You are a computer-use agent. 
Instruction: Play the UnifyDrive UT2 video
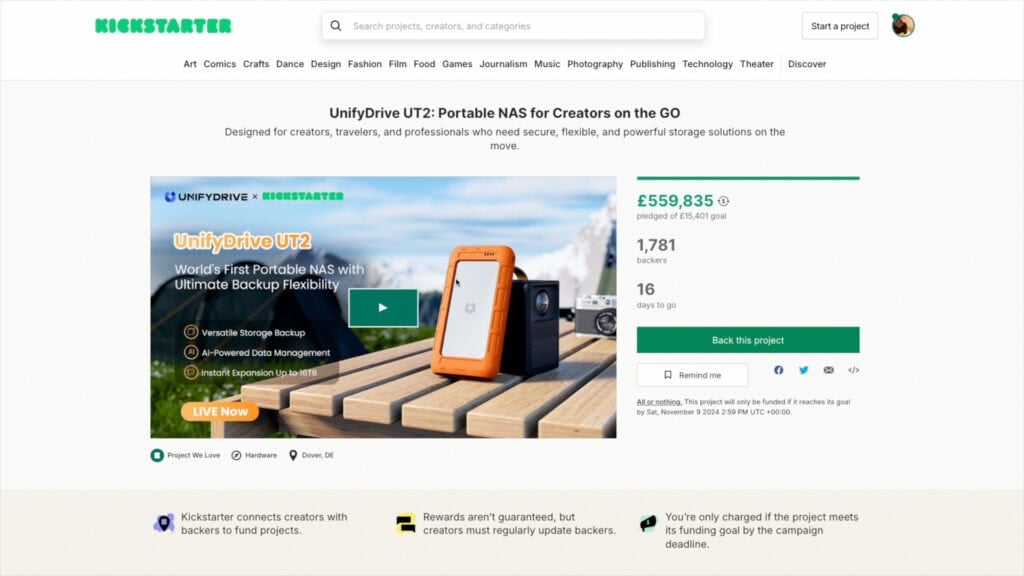click(x=383, y=308)
